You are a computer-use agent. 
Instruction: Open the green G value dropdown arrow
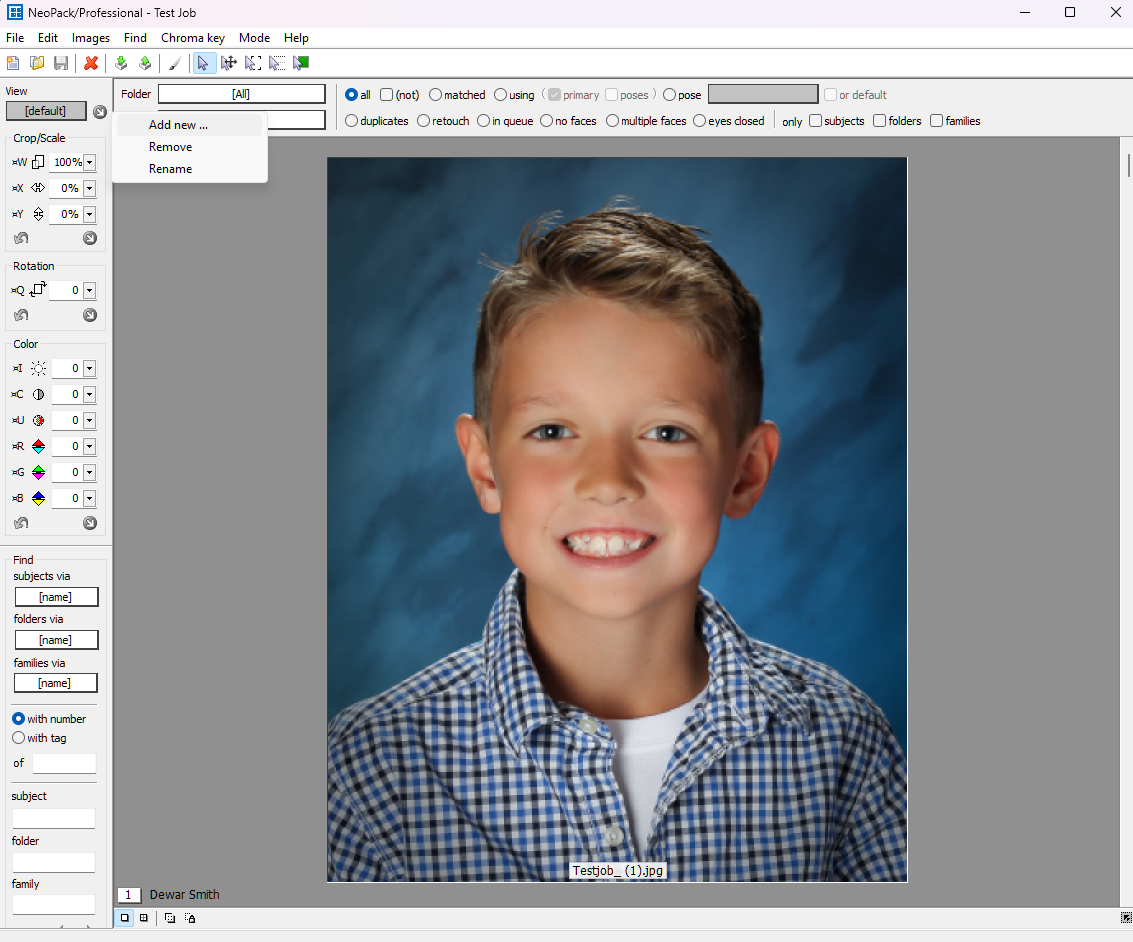(90, 472)
